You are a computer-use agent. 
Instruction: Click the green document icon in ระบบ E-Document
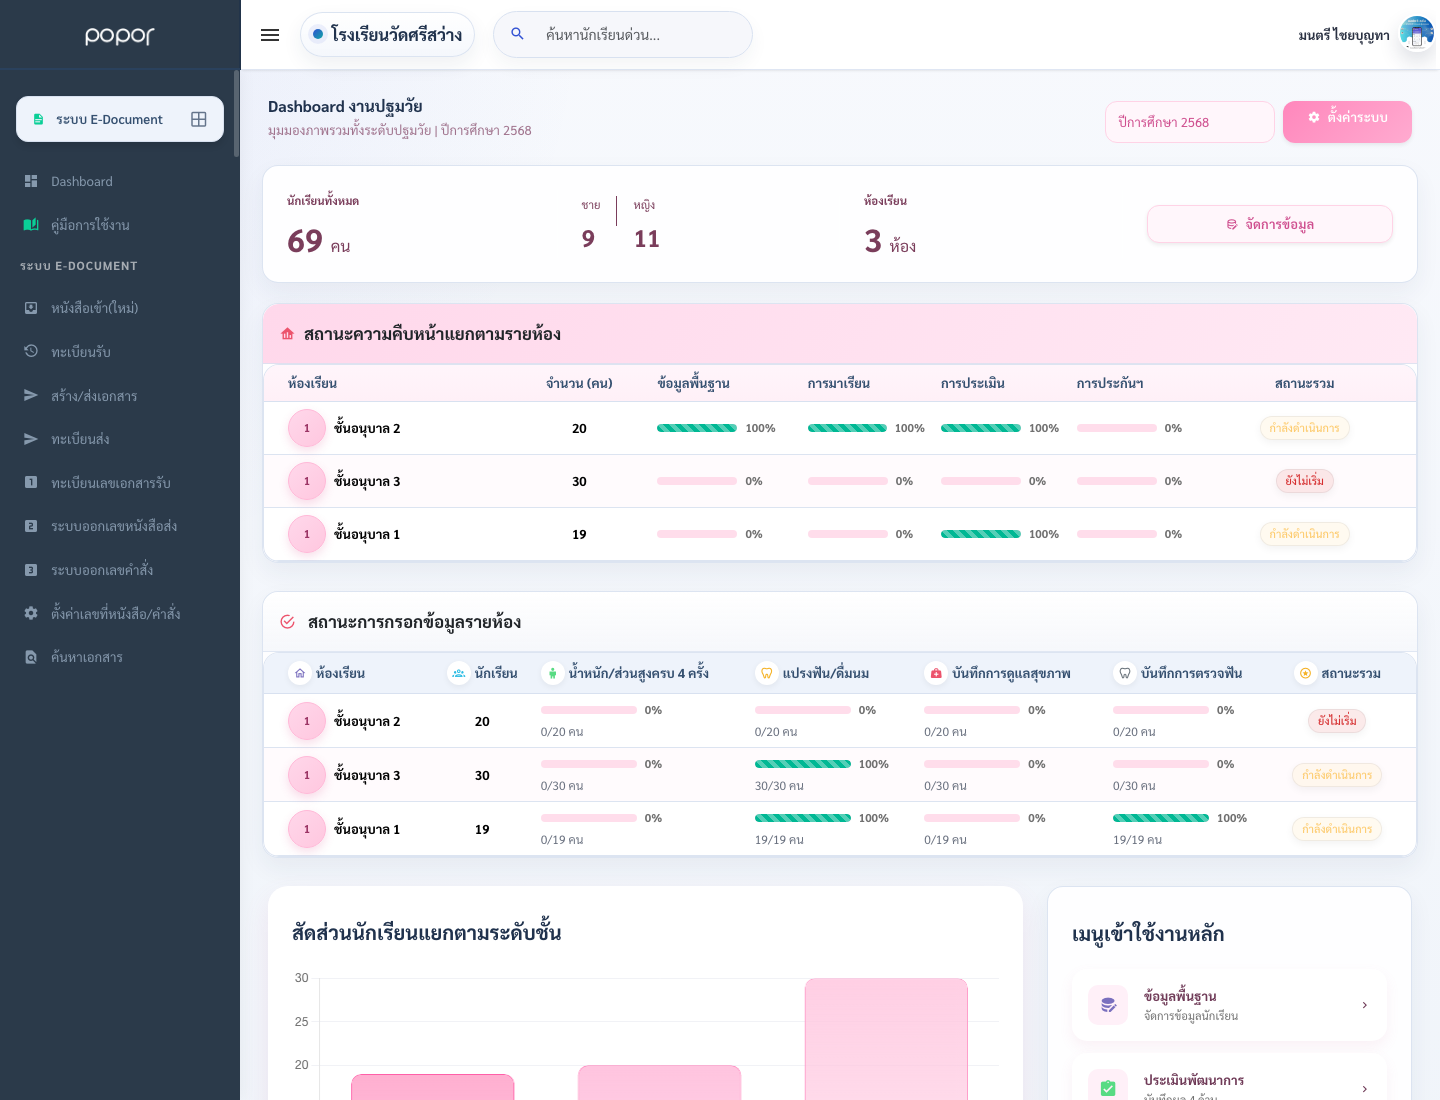[38, 119]
